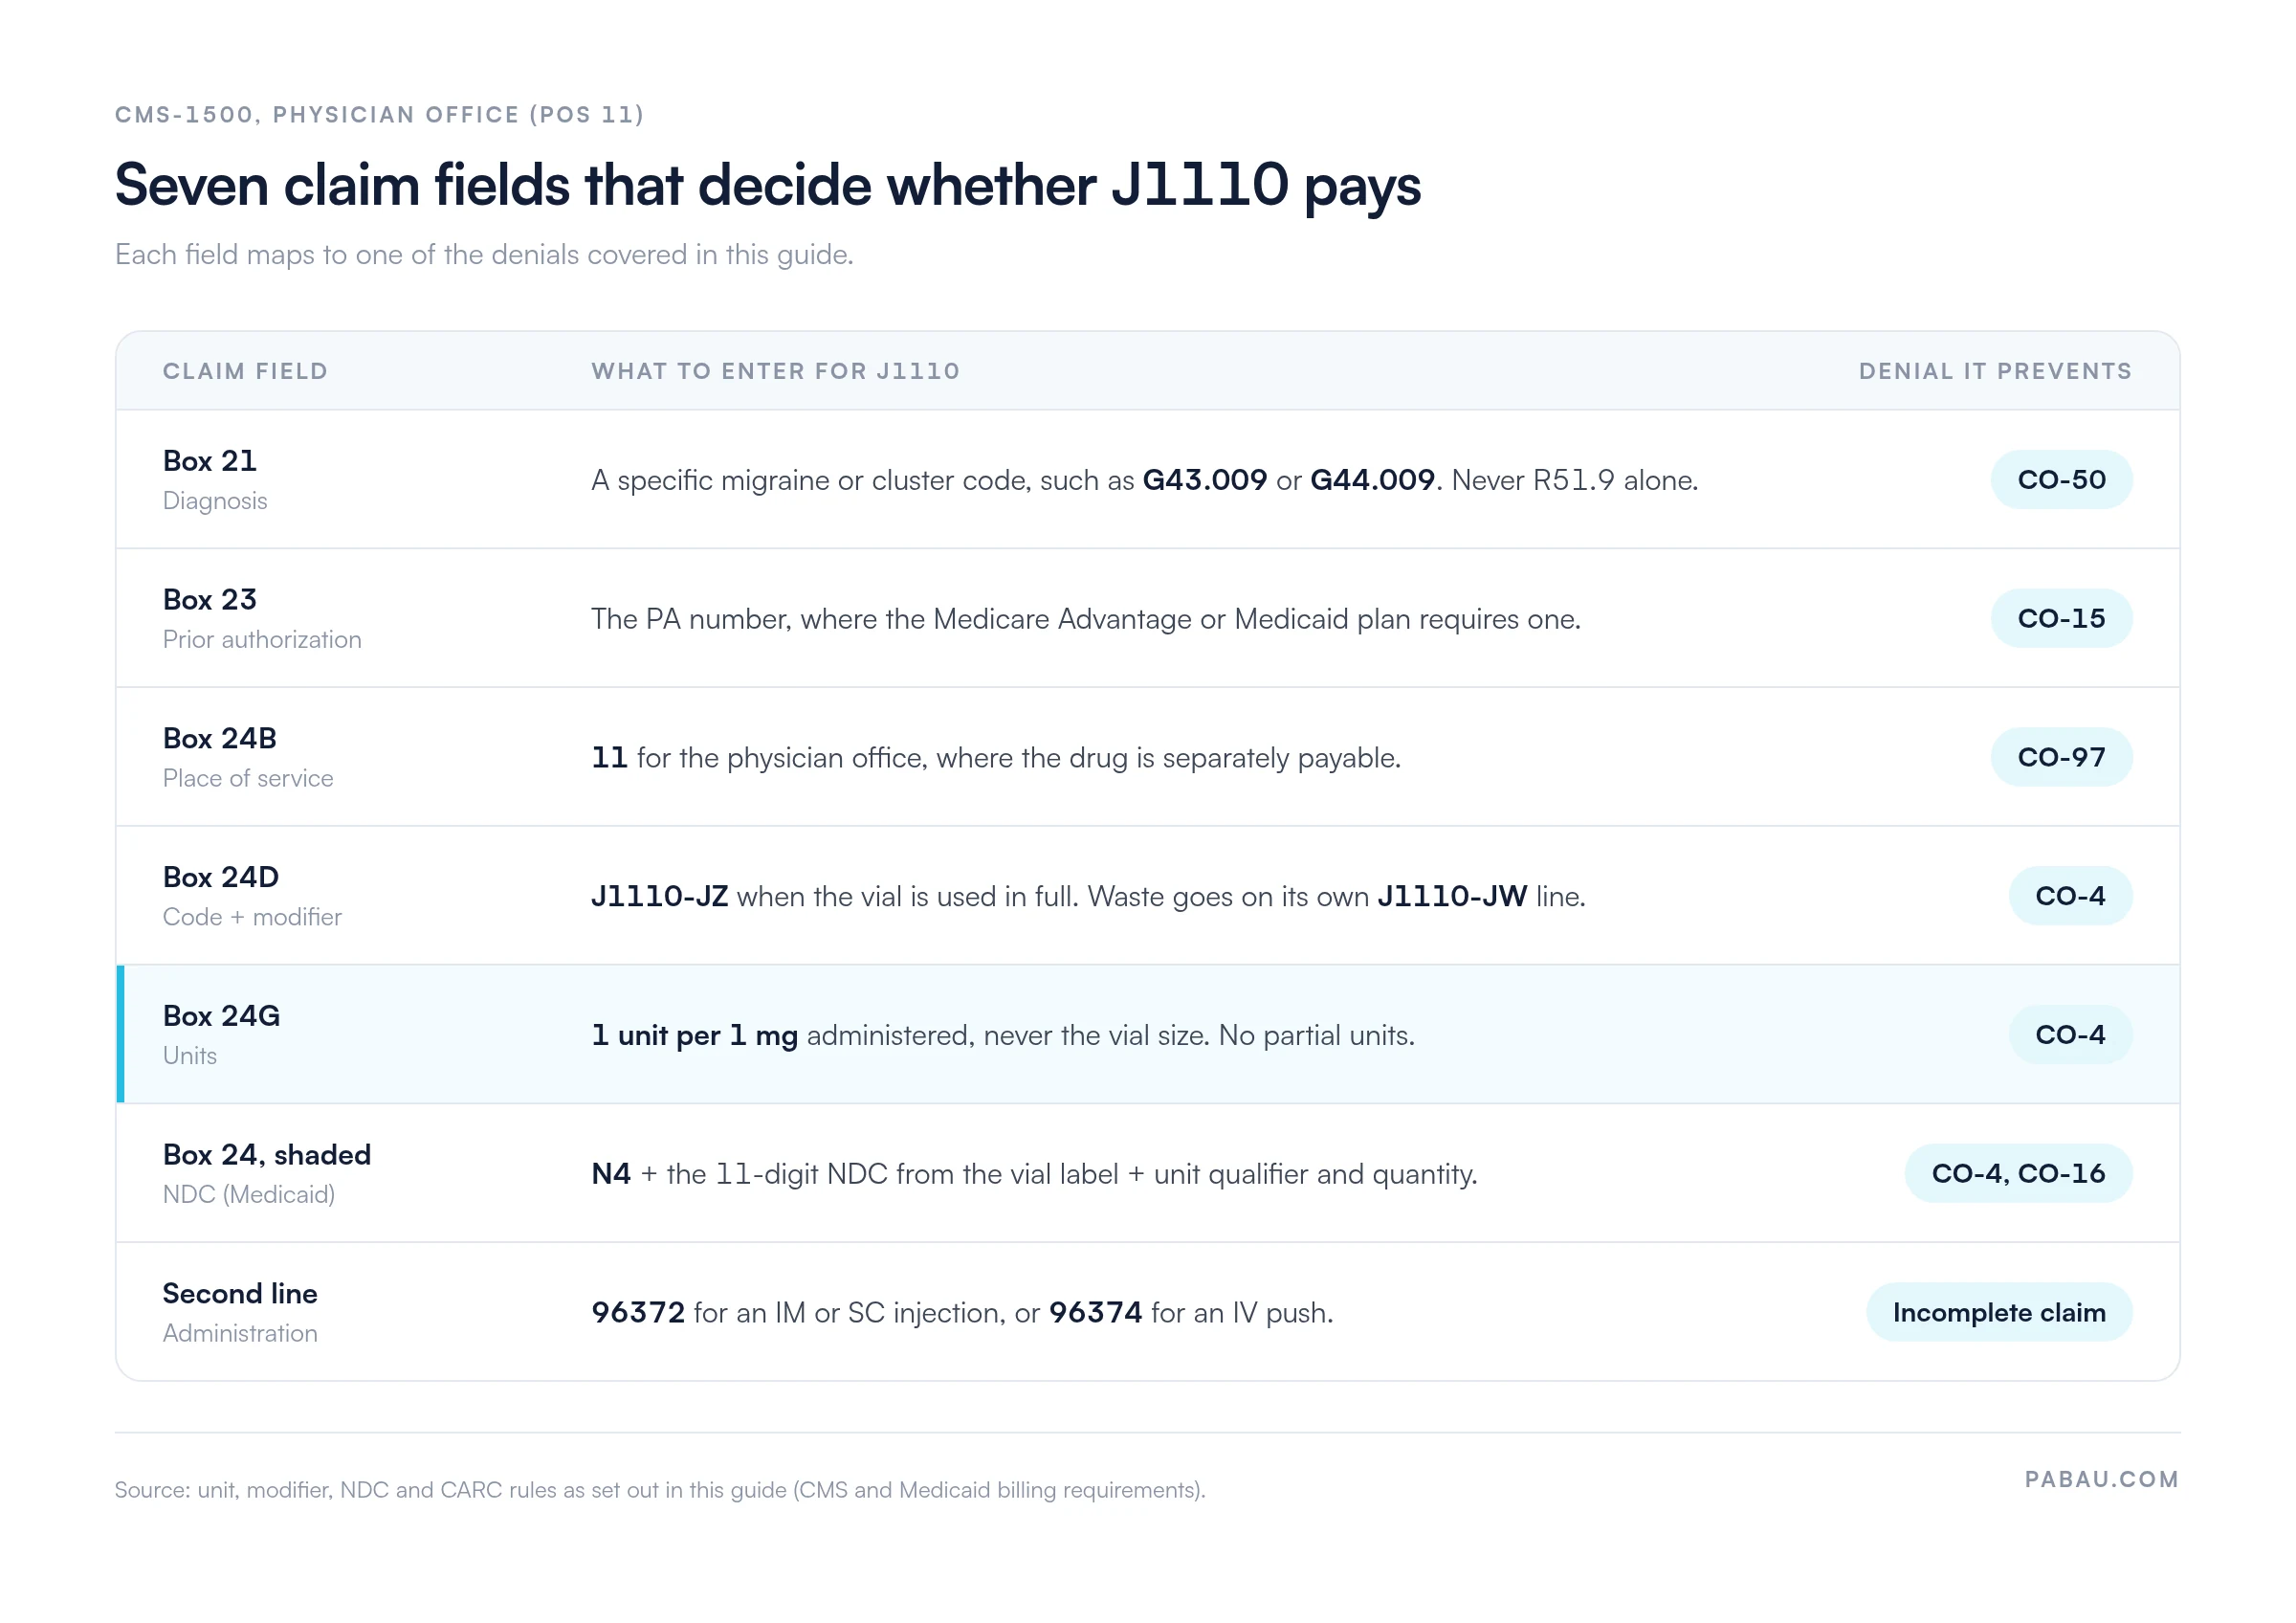
Task: Select the 'Box 21' row label
Action: [x=210, y=461]
